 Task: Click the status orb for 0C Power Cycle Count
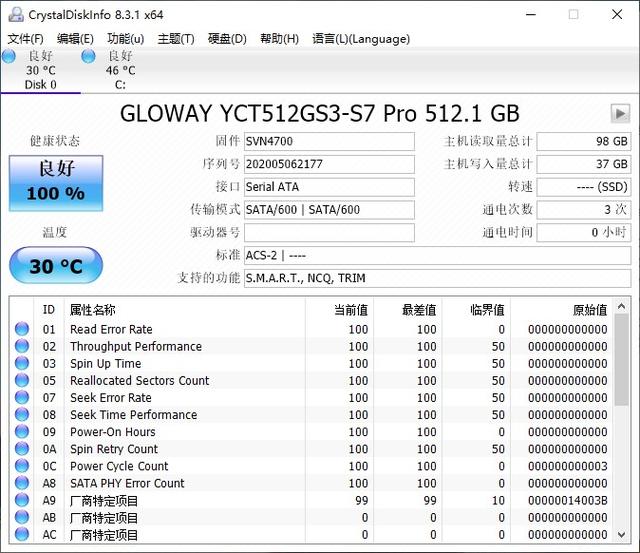(x=22, y=466)
